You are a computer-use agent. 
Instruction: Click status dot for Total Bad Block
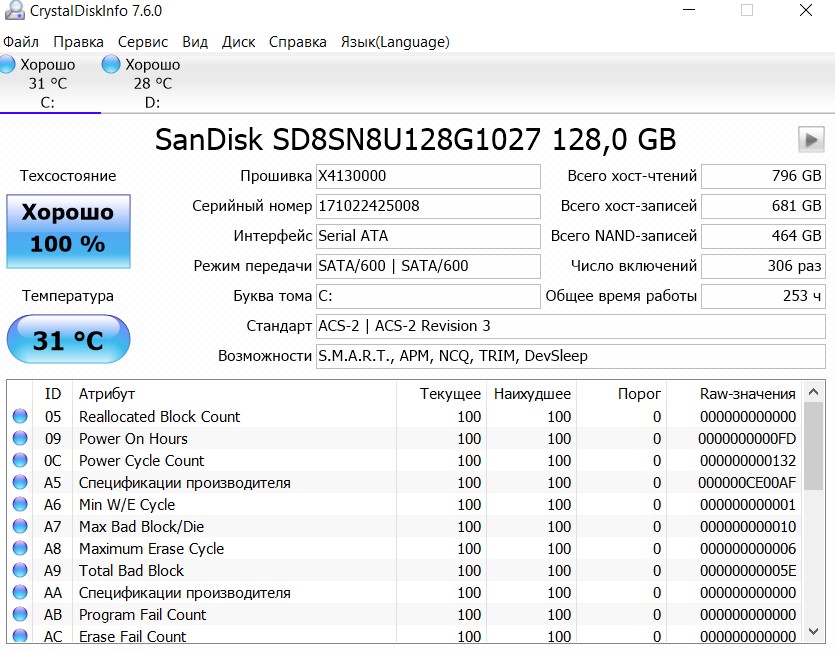[x=20, y=570]
